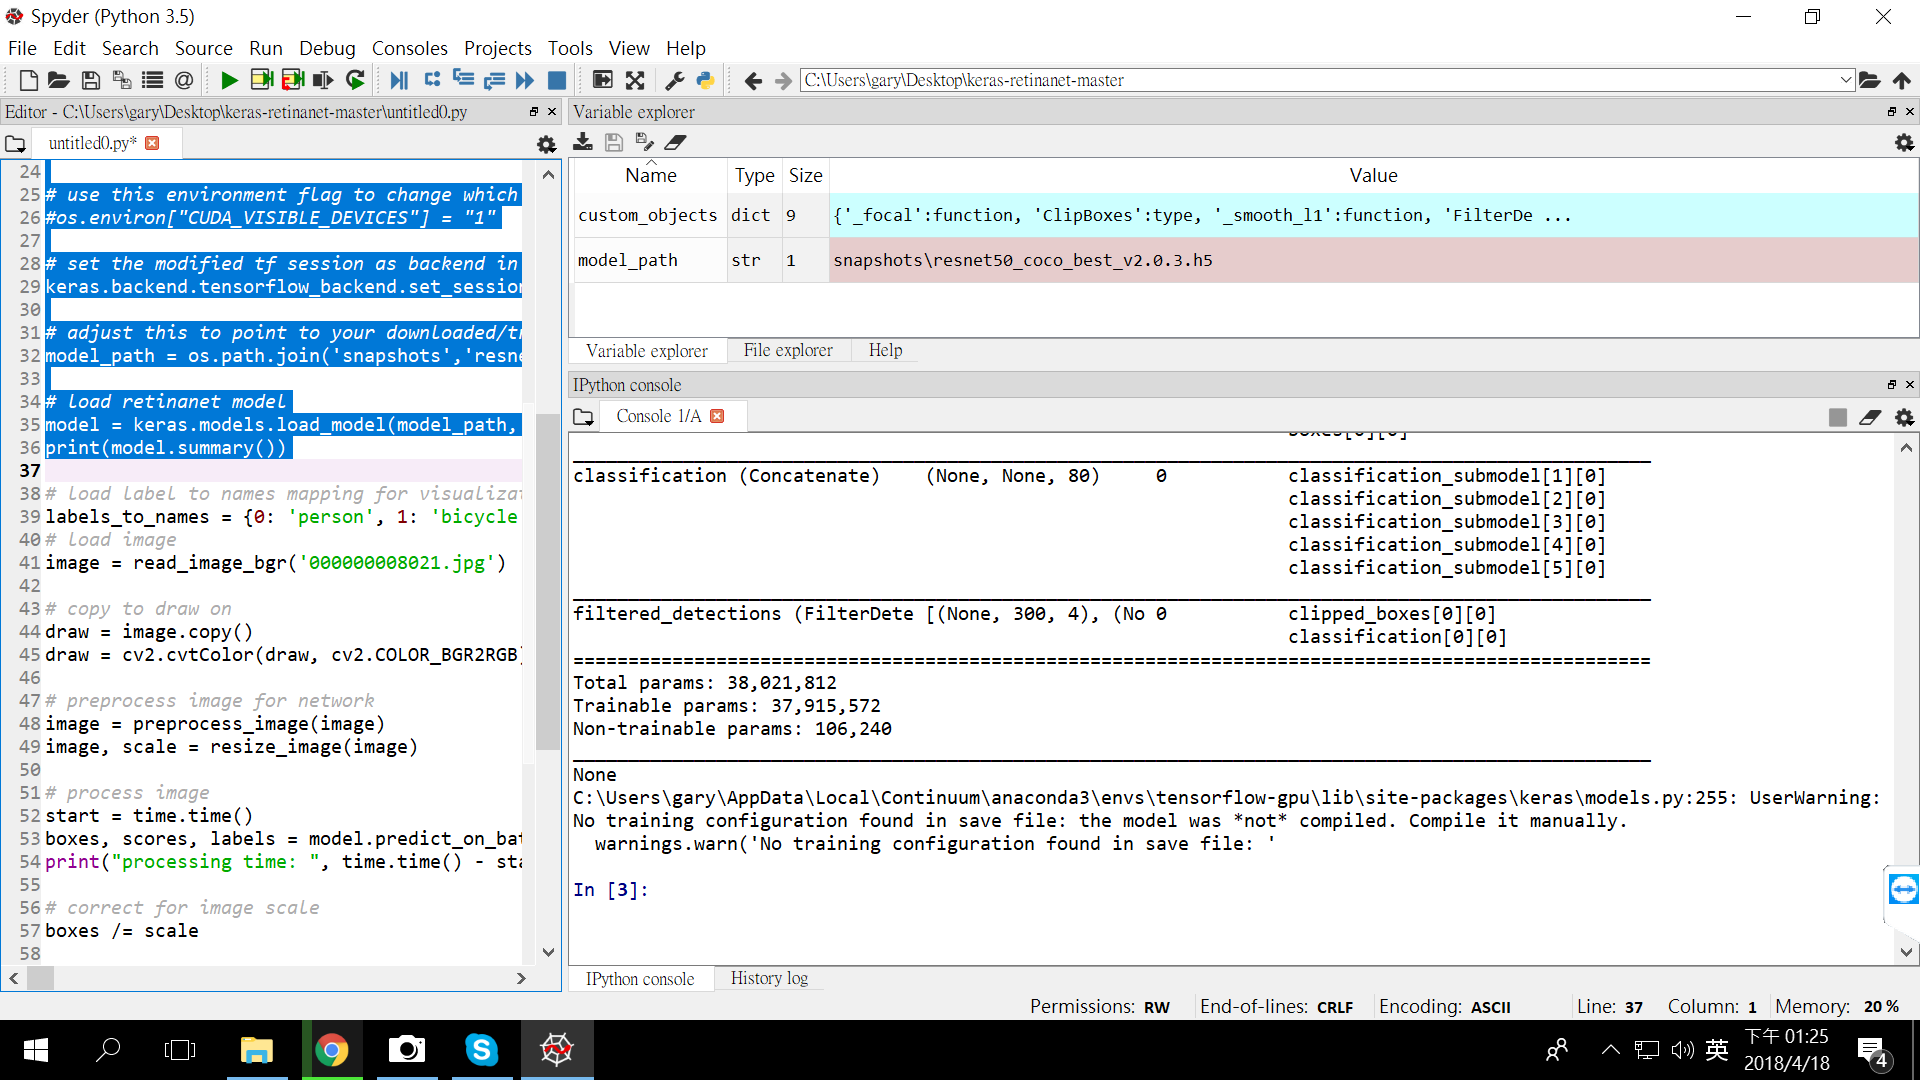
Task: Open the Editor options gear menu
Action: pyautogui.click(x=546, y=143)
